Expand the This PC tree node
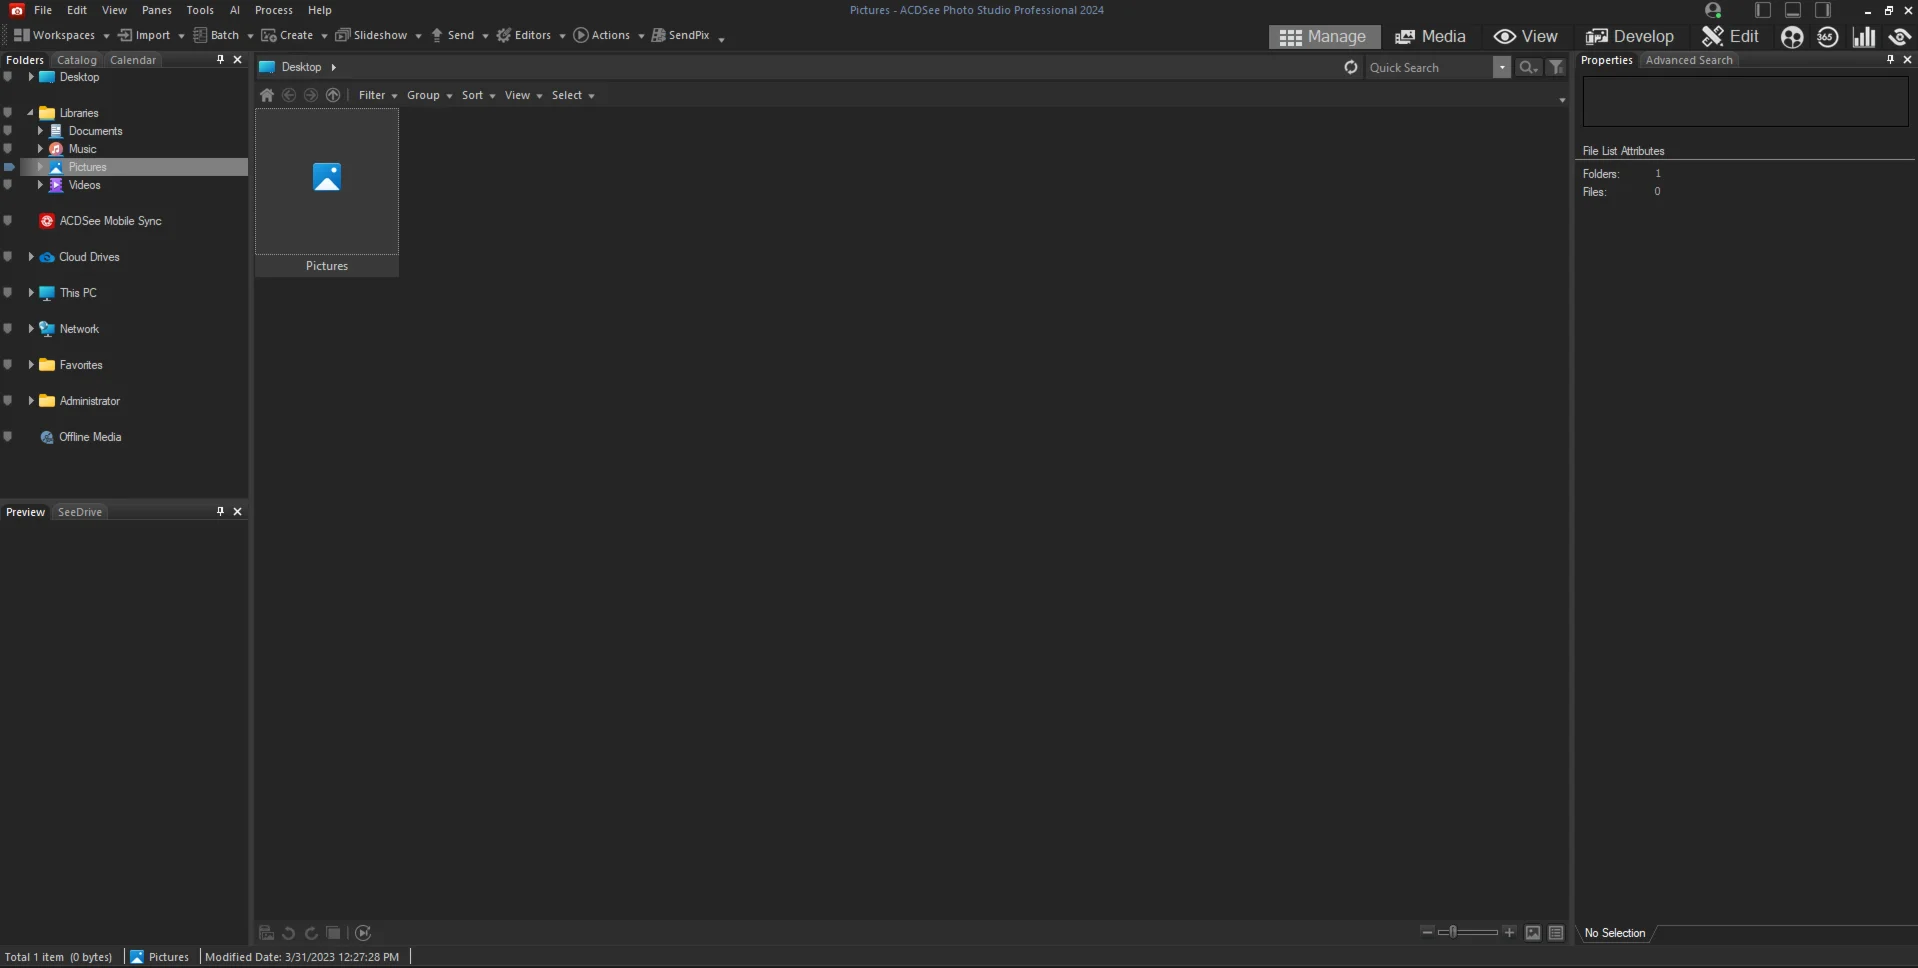 [x=31, y=293]
